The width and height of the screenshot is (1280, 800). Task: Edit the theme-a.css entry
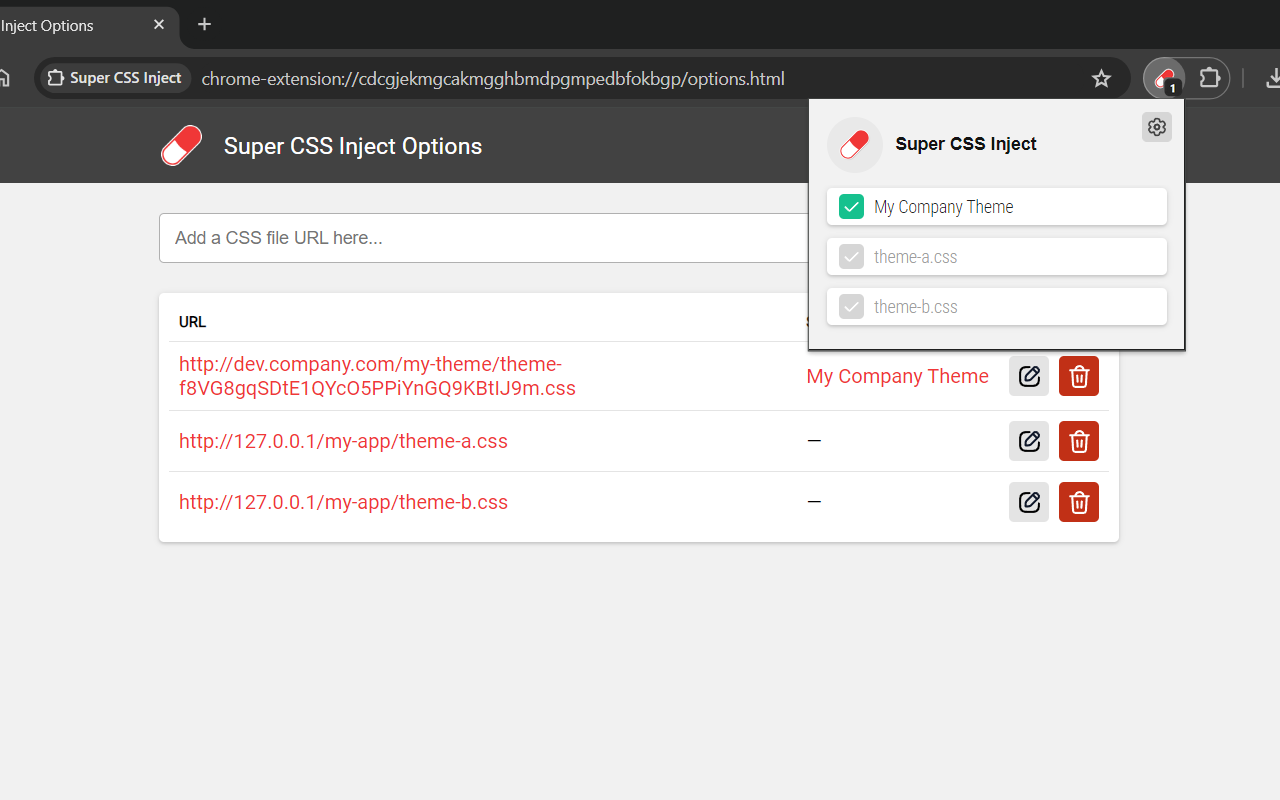1029,441
